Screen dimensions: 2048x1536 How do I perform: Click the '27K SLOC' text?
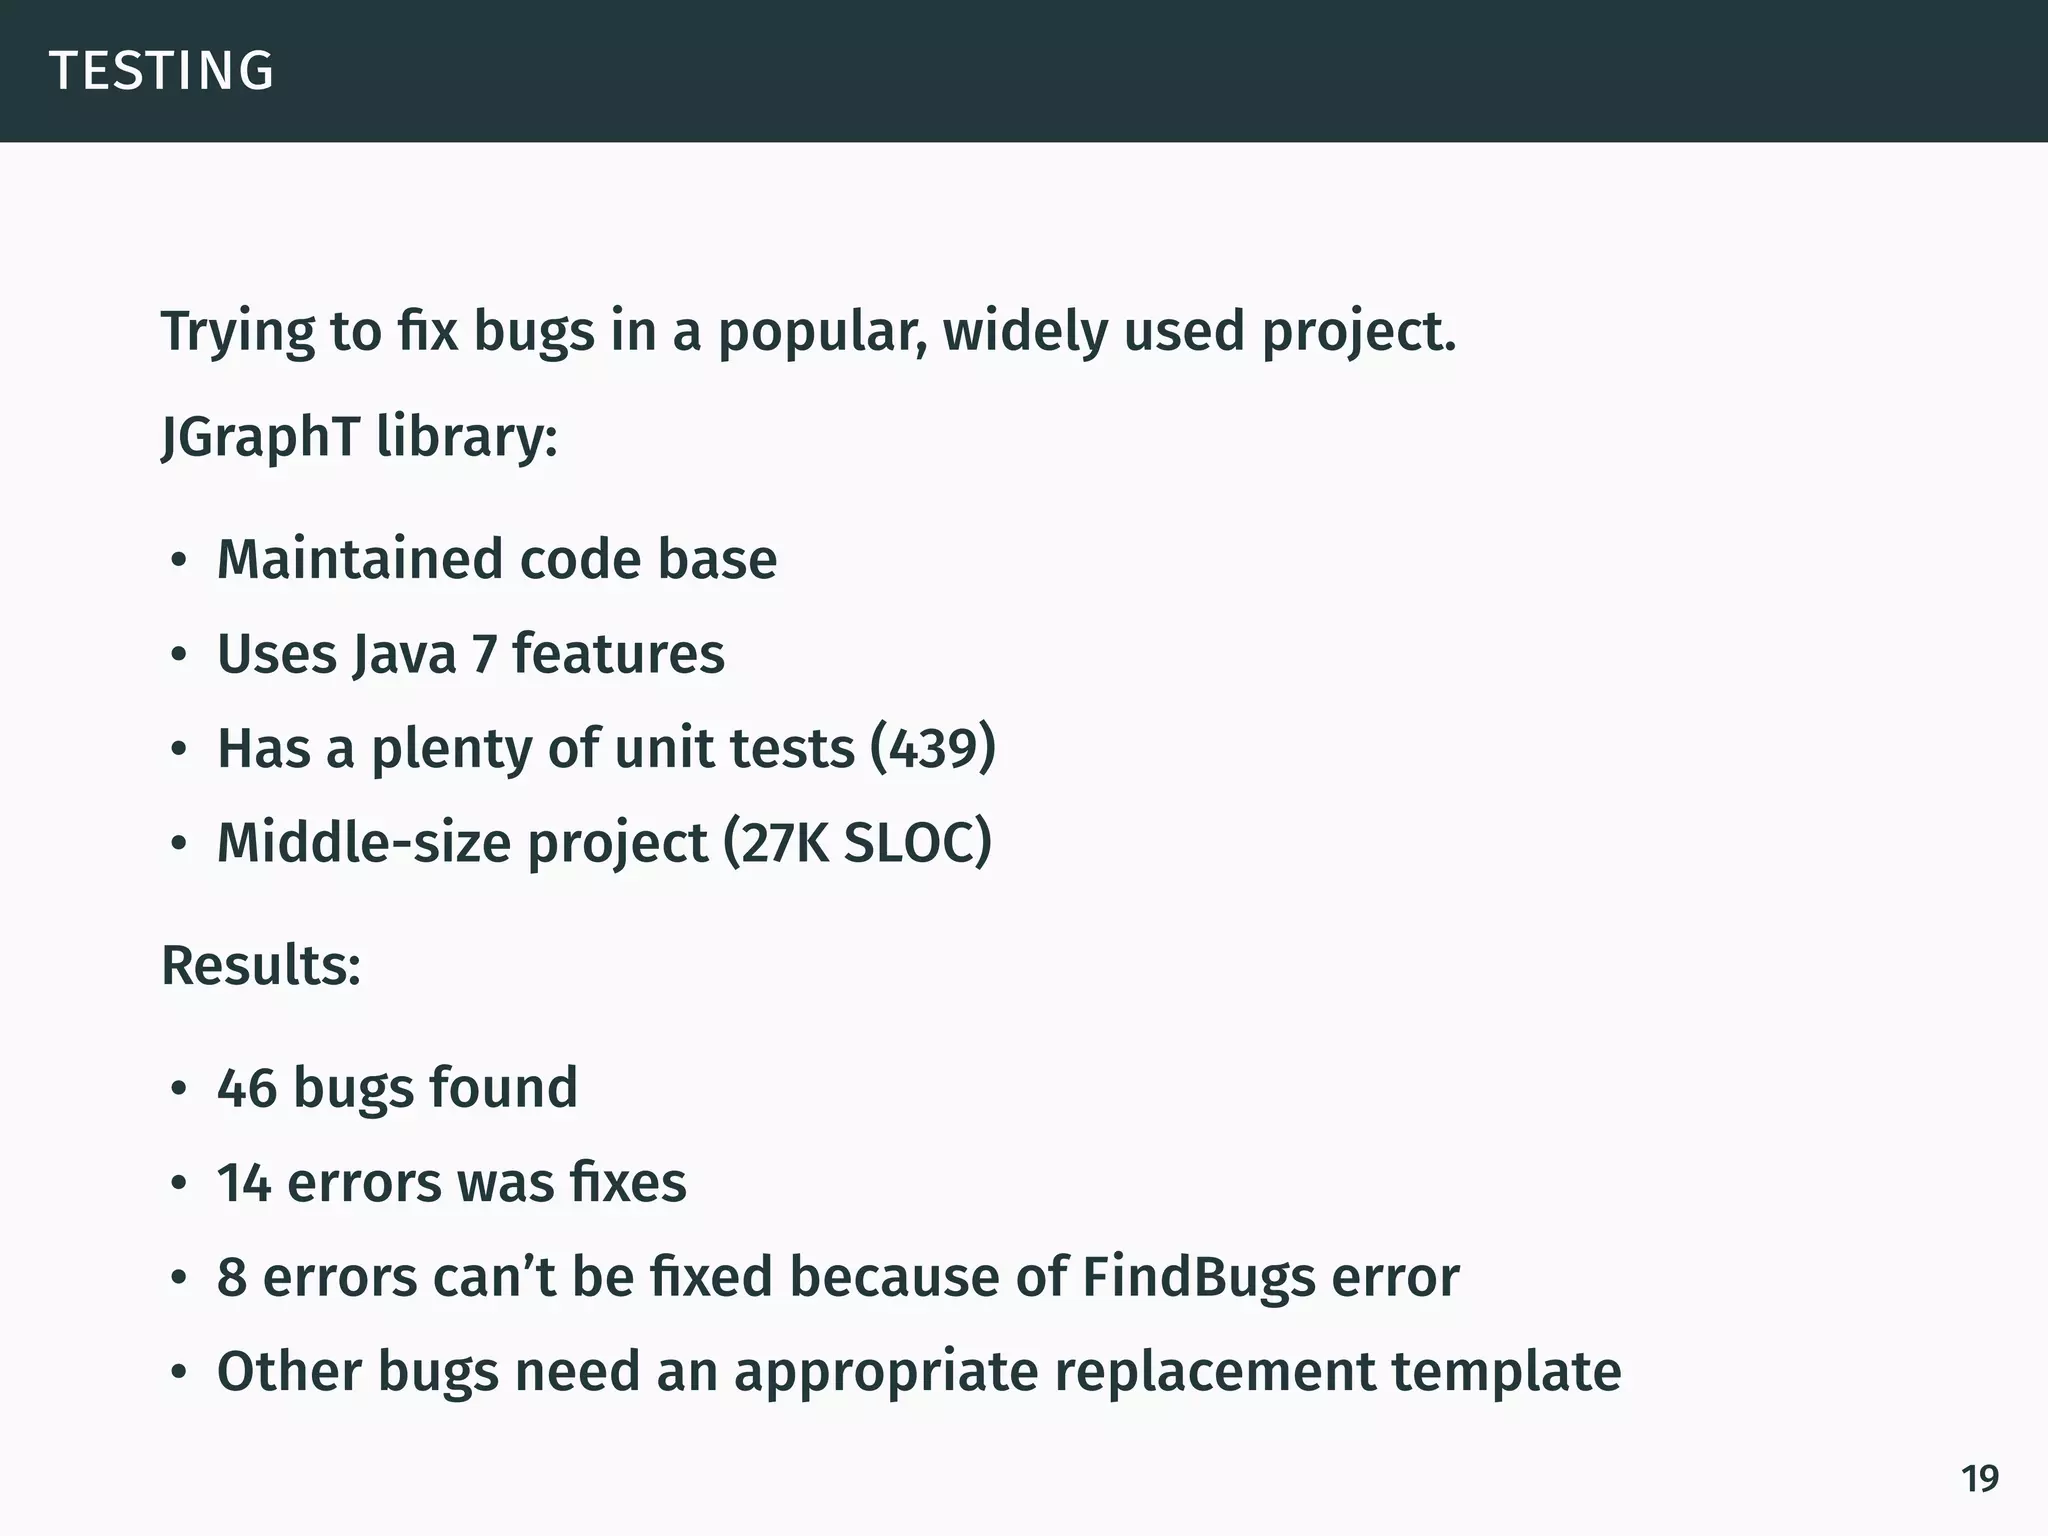pyautogui.click(x=857, y=843)
